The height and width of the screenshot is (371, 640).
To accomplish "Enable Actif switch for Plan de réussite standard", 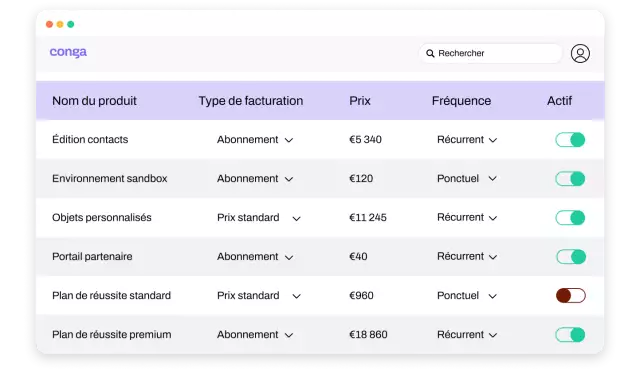I will [x=571, y=295].
